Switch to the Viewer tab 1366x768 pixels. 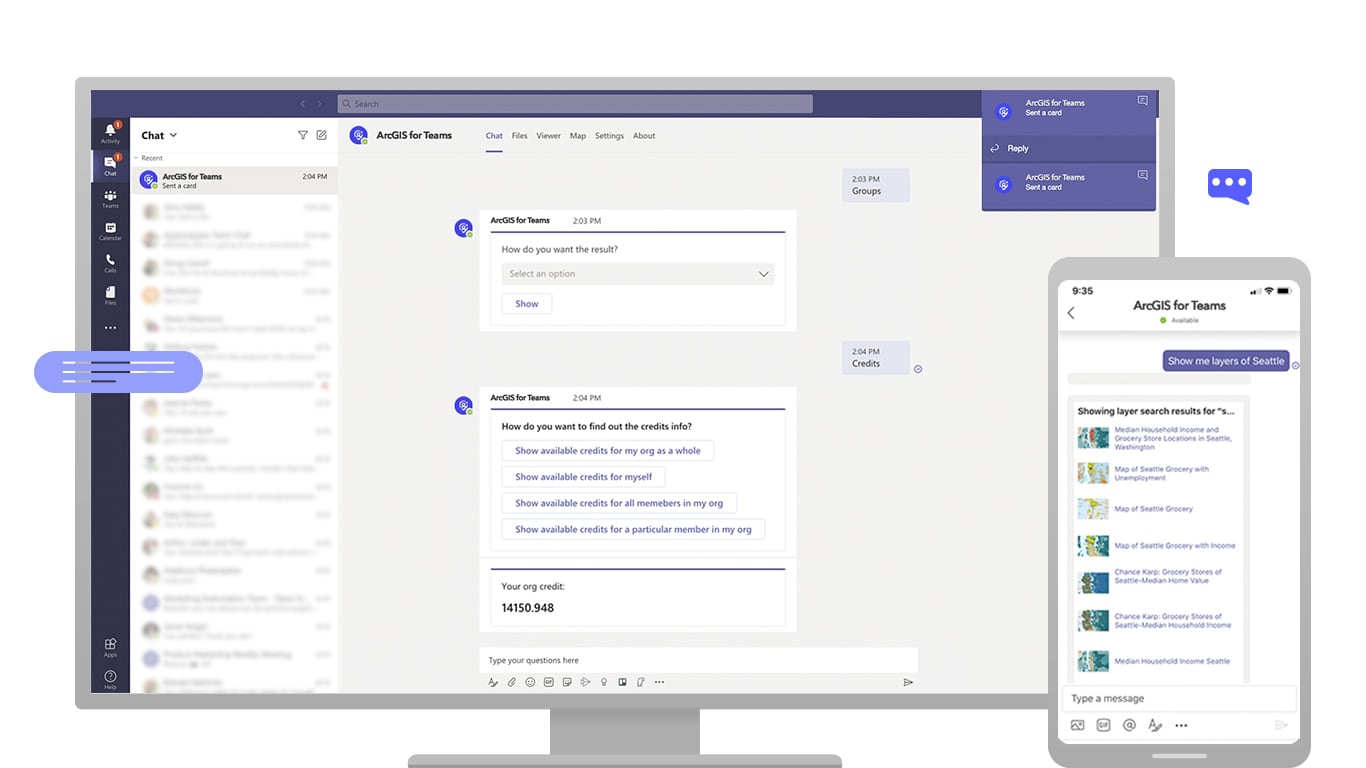pos(548,136)
